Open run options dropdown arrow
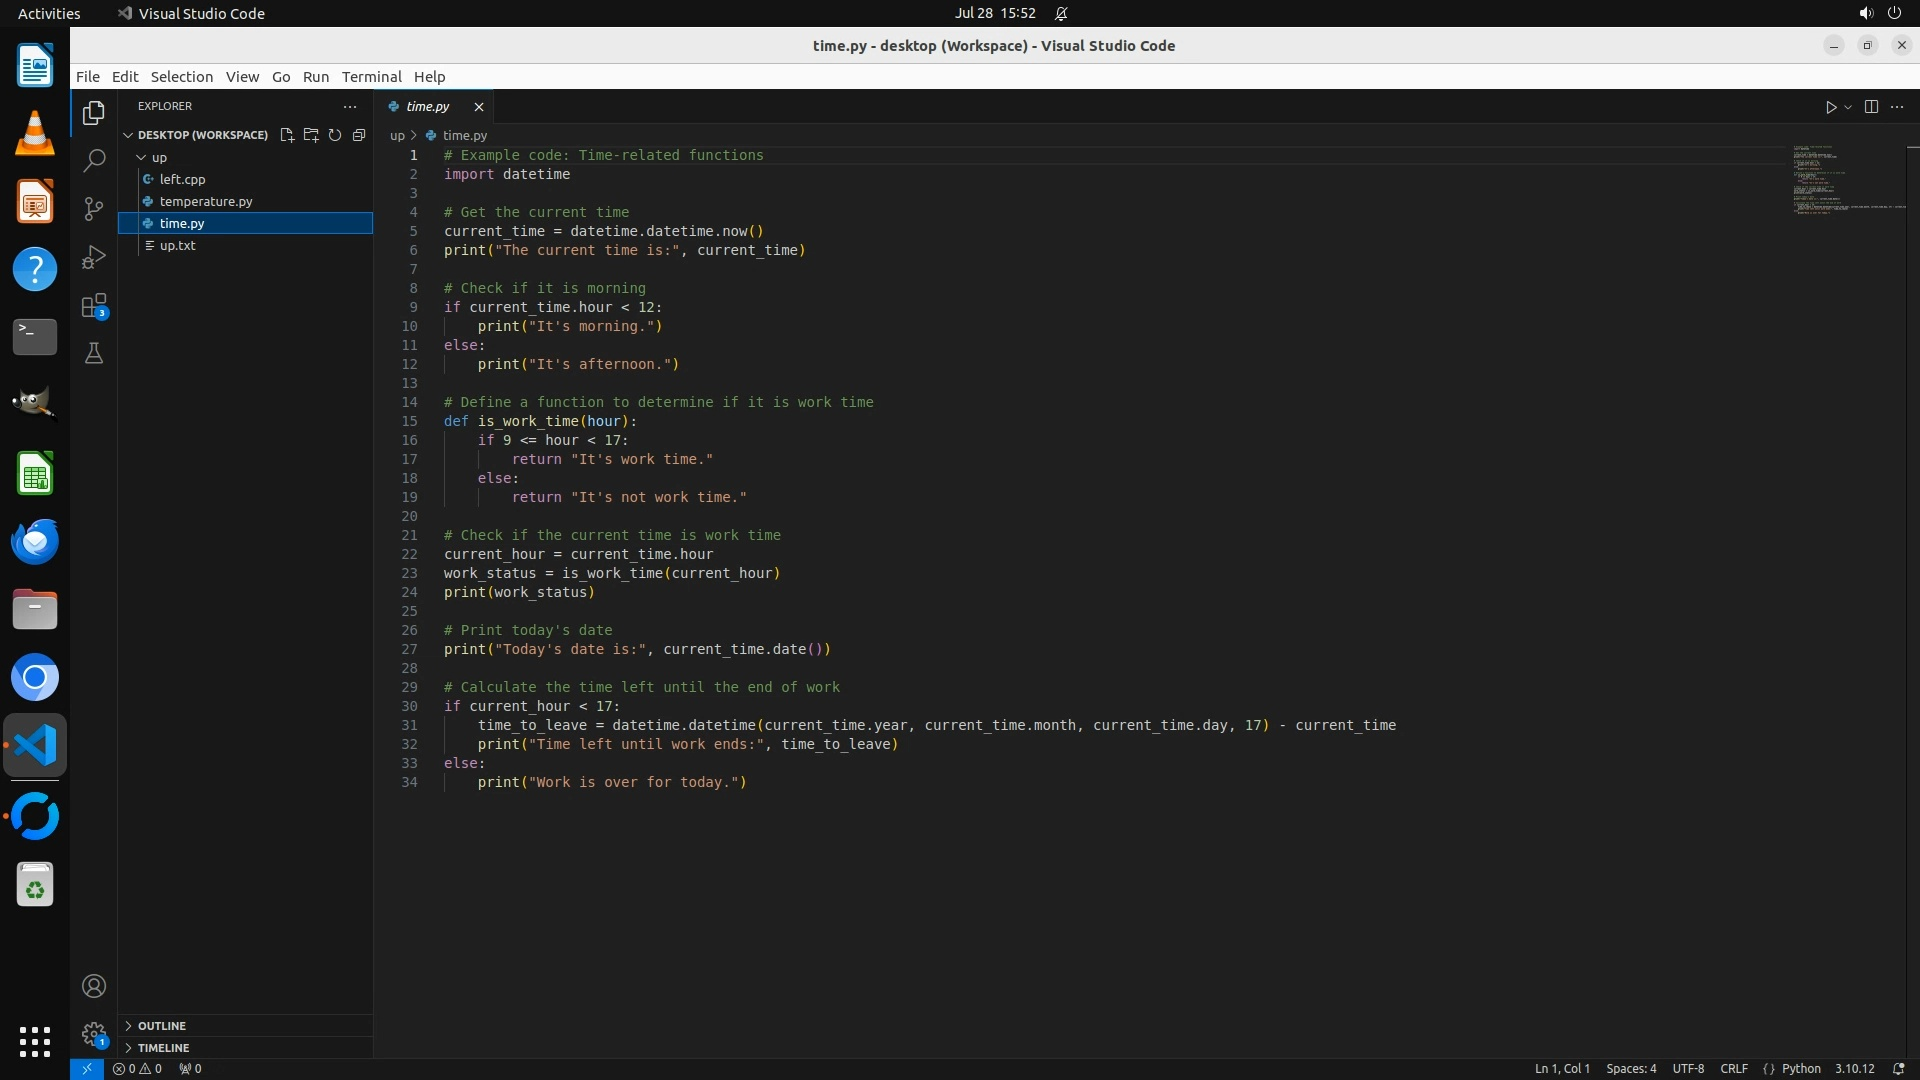Image resolution: width=1920 pixels, height=1080 pixels. [1848, 107]
